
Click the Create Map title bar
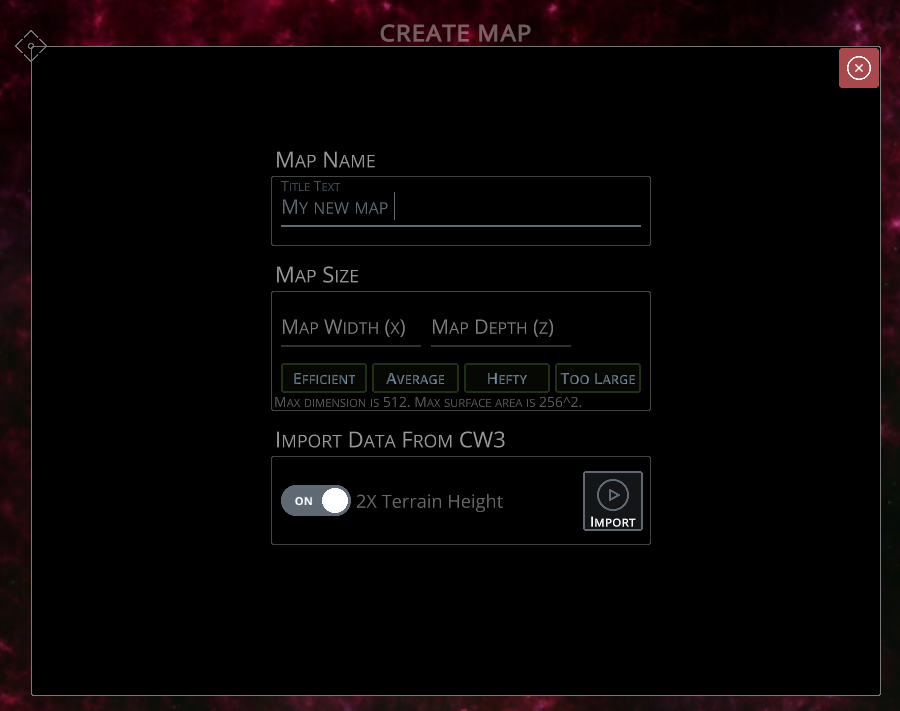[455, 33]
